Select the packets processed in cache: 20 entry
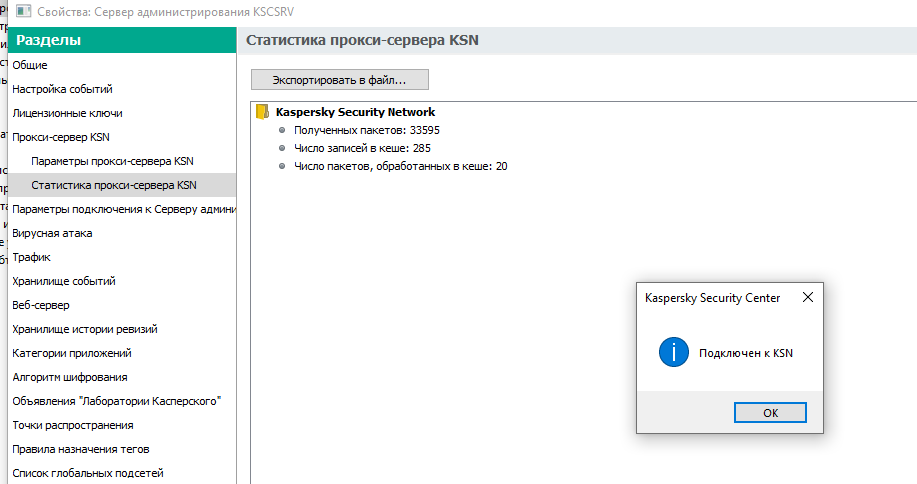The image size is (917, 484). coord(401,166)
